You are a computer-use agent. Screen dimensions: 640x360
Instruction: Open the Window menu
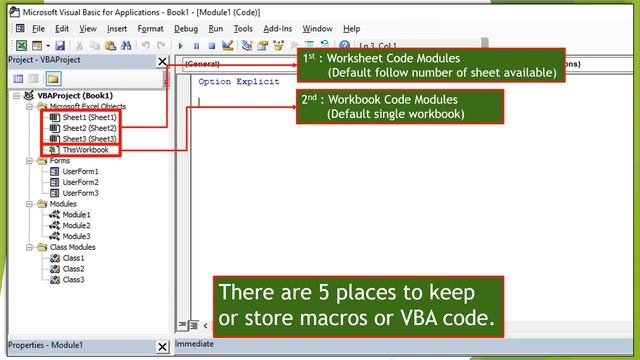click(317, 29)
